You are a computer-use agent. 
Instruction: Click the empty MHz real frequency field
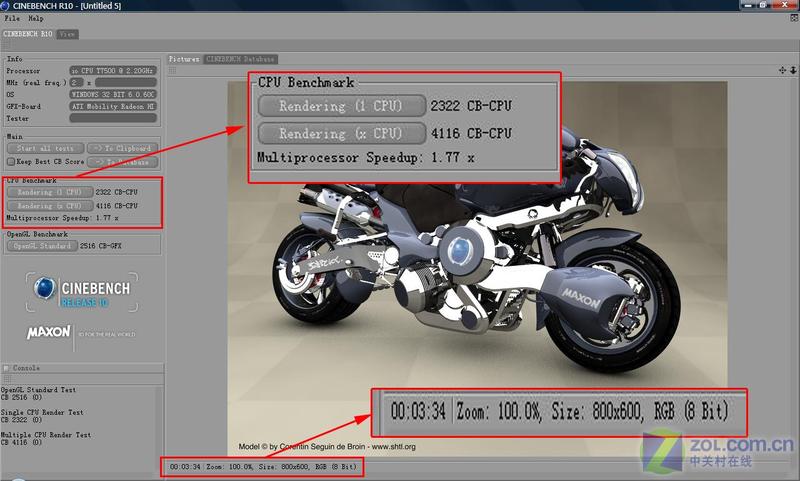click(x=126, y=82)
